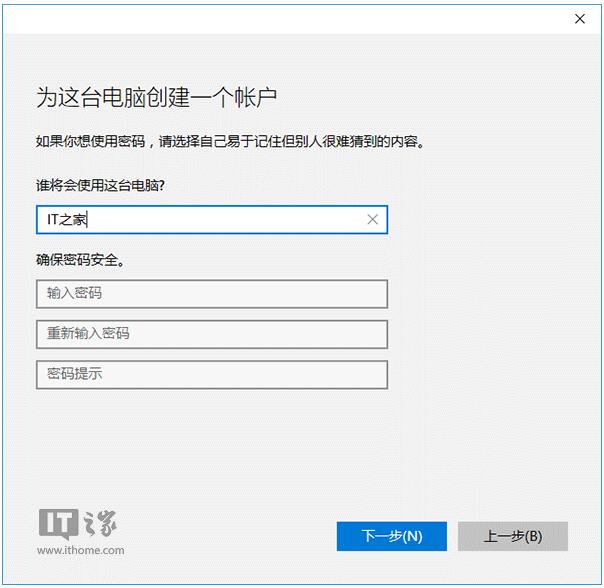Image resolution: width=604 pixels, height=588 pixels.
Task: Click the password advice description text
Action: (230, 142)
